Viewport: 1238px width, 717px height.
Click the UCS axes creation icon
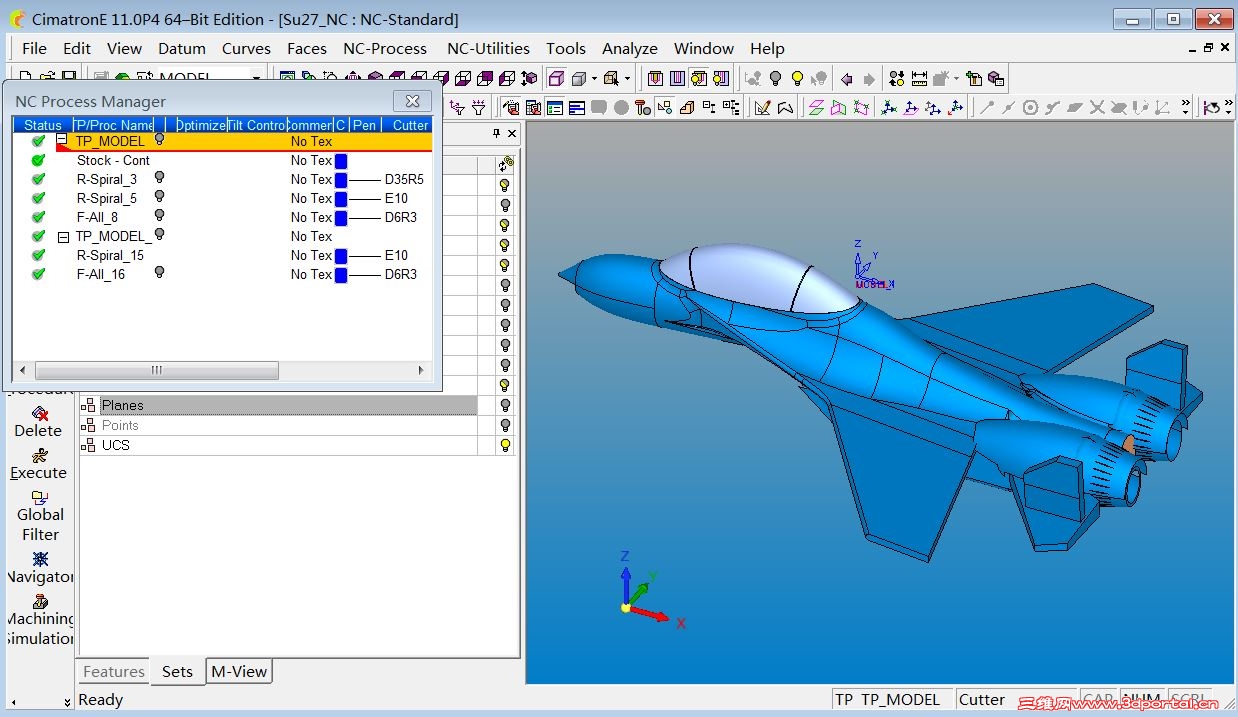pos(888,107)
